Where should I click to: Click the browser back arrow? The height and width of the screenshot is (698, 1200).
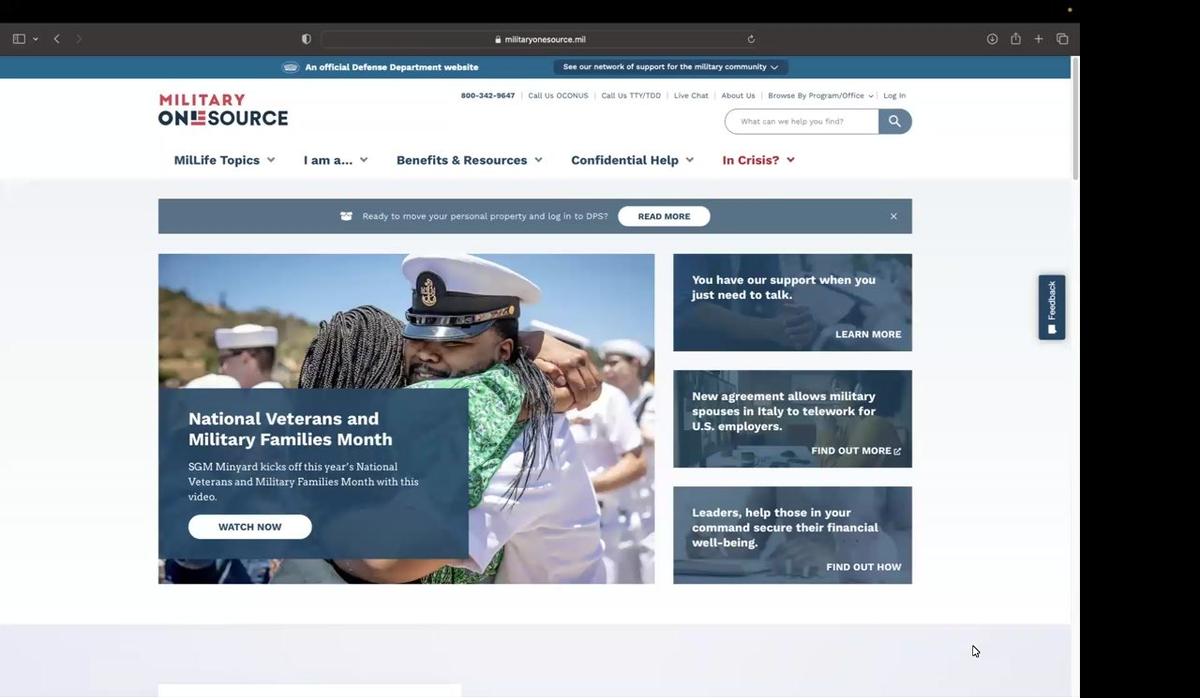point(57,39)
